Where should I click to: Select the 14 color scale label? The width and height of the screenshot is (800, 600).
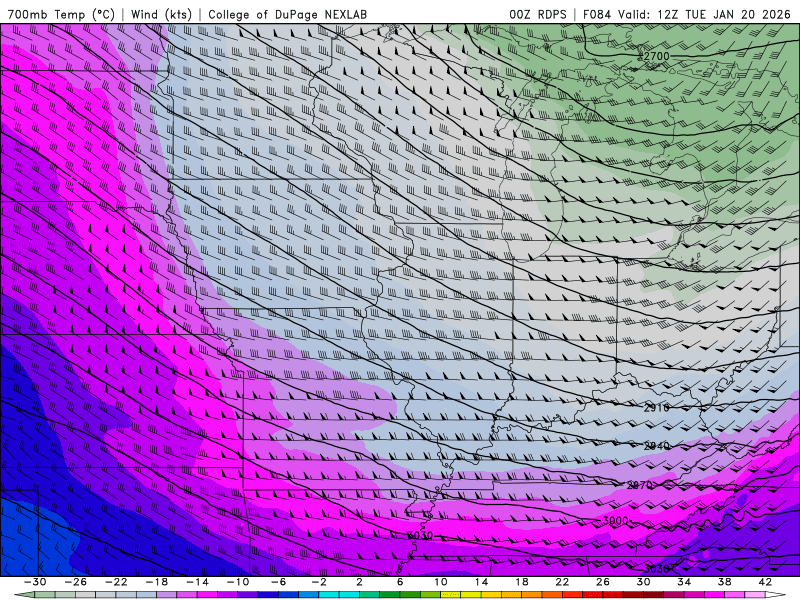482,582
